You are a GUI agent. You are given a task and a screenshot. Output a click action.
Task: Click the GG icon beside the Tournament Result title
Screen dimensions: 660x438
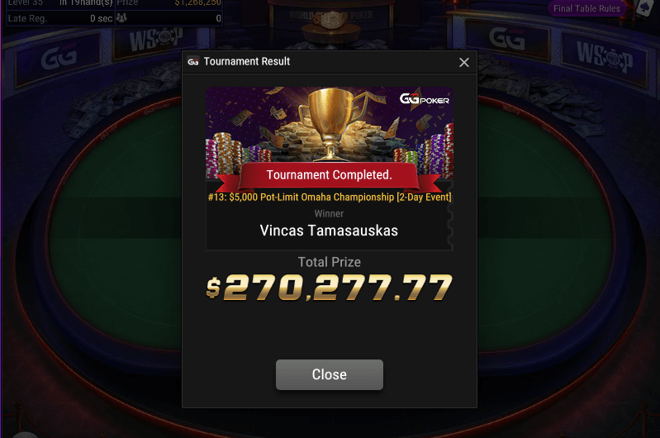pos(193,62)
